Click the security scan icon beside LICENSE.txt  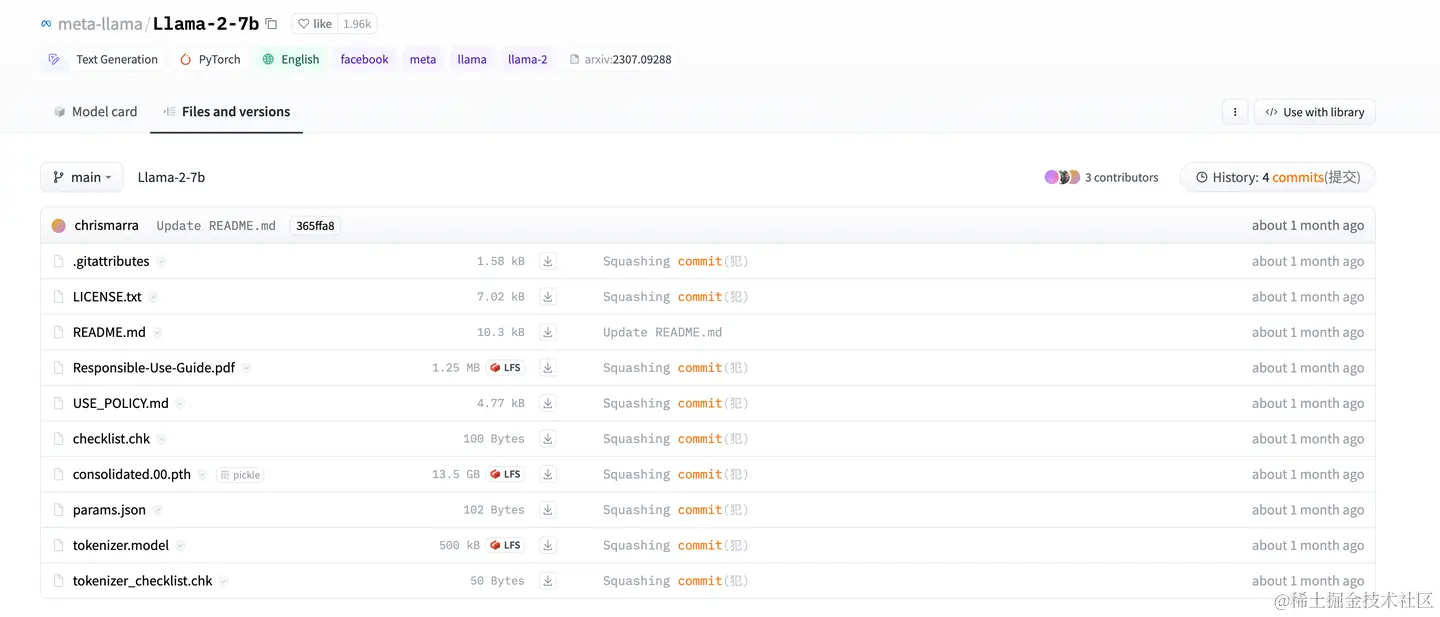point(153,297)
